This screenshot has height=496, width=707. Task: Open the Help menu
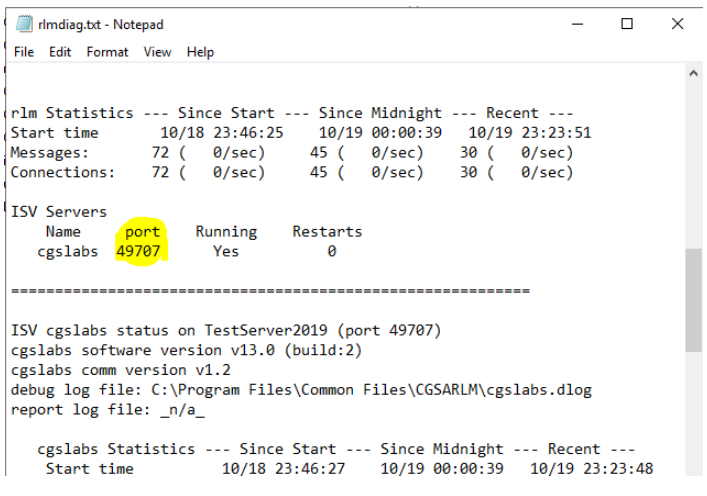pos(200,52)
